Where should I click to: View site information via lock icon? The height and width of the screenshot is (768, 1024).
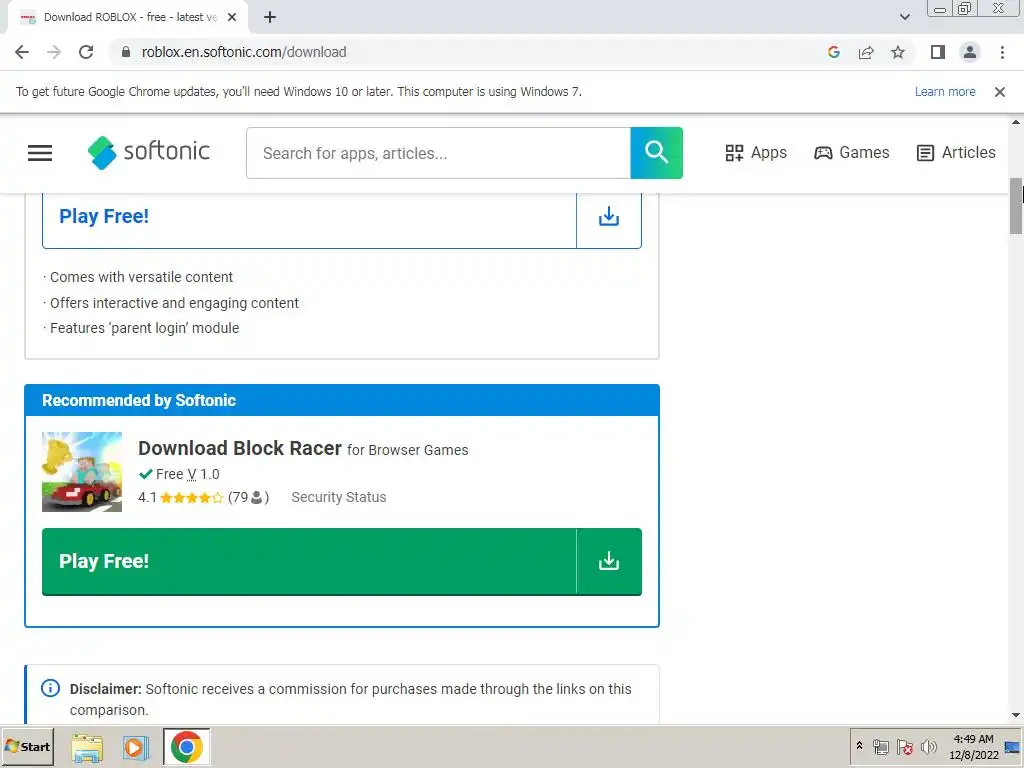125,52
